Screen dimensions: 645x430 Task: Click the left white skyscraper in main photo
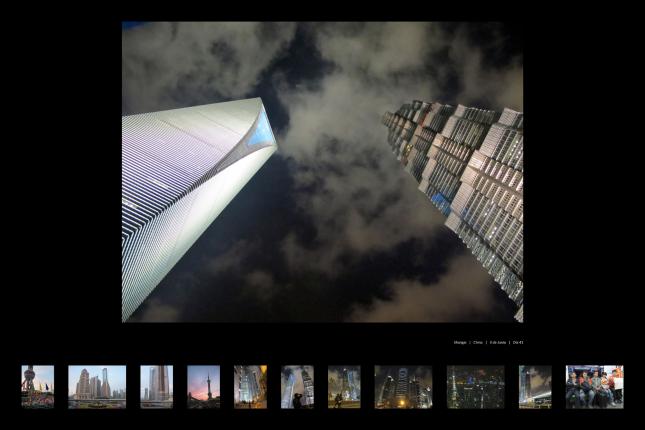(180, 190)
